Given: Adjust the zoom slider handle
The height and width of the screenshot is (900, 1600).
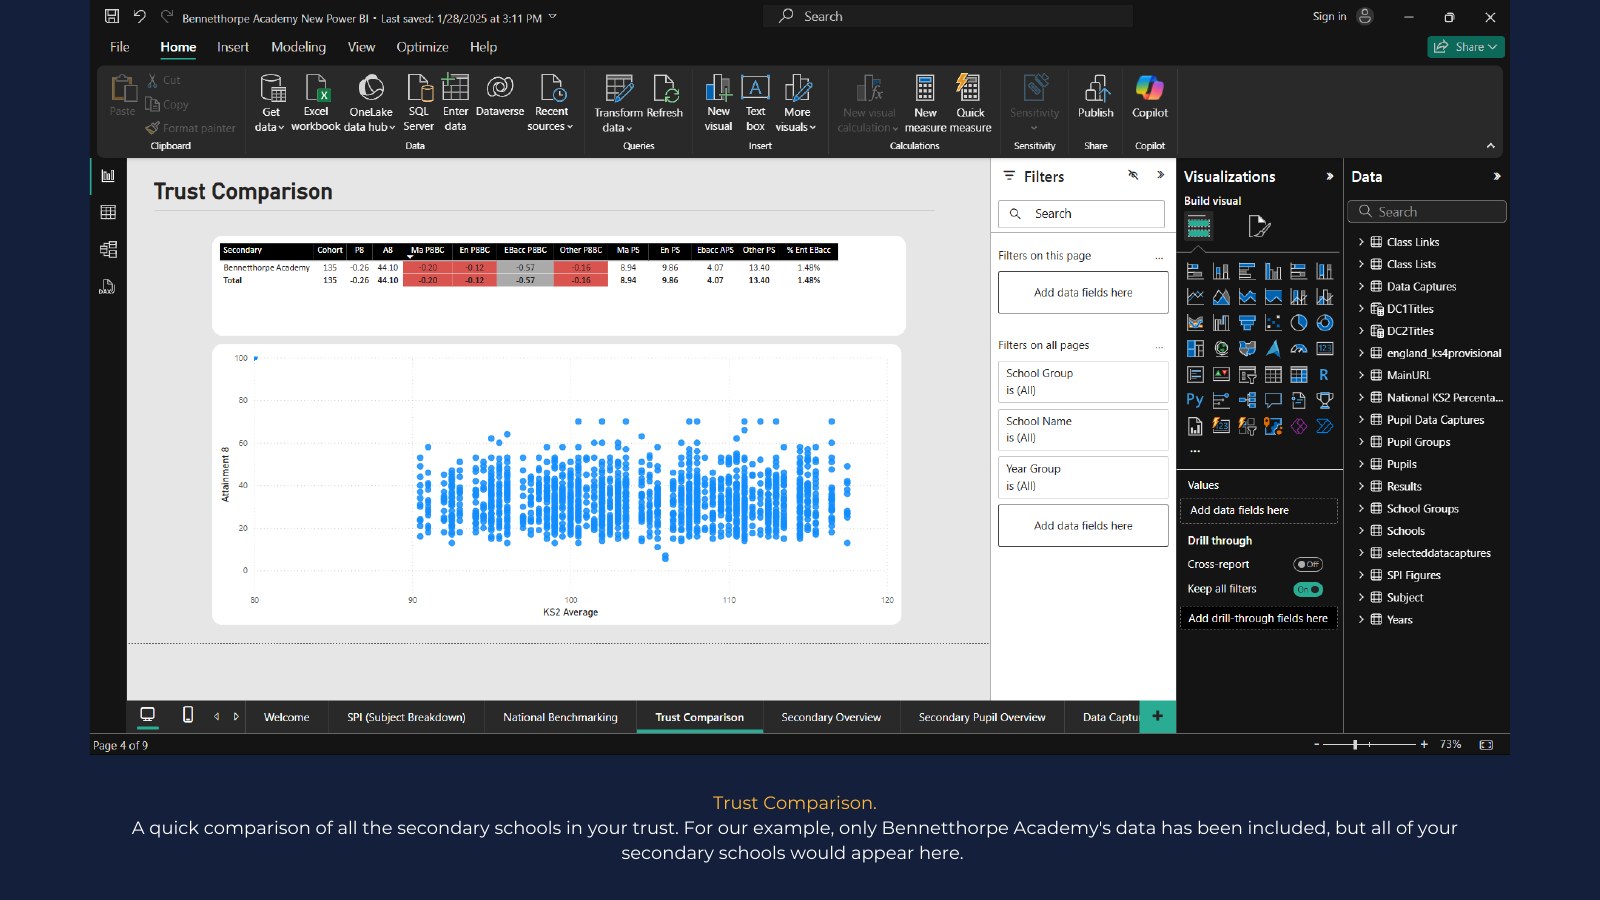Looking at the screenshot, I should [x=1355, y=745].
